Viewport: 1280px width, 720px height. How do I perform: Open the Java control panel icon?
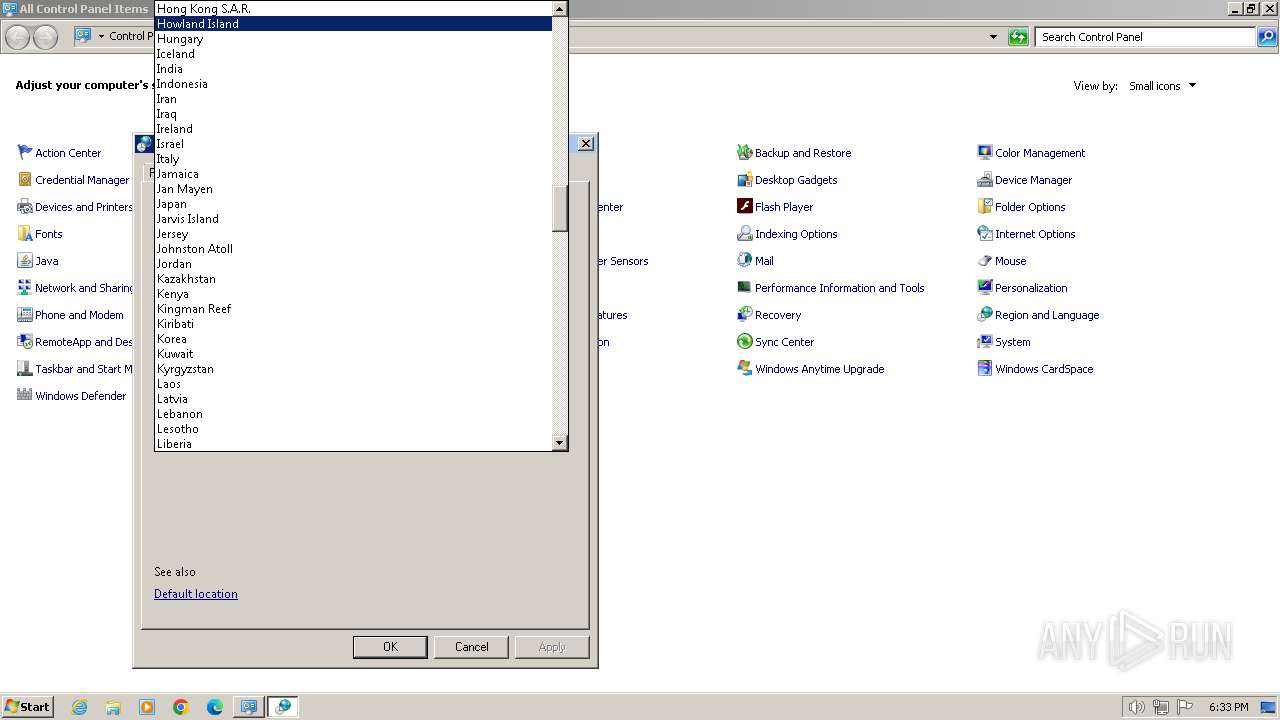click(25, 261)
